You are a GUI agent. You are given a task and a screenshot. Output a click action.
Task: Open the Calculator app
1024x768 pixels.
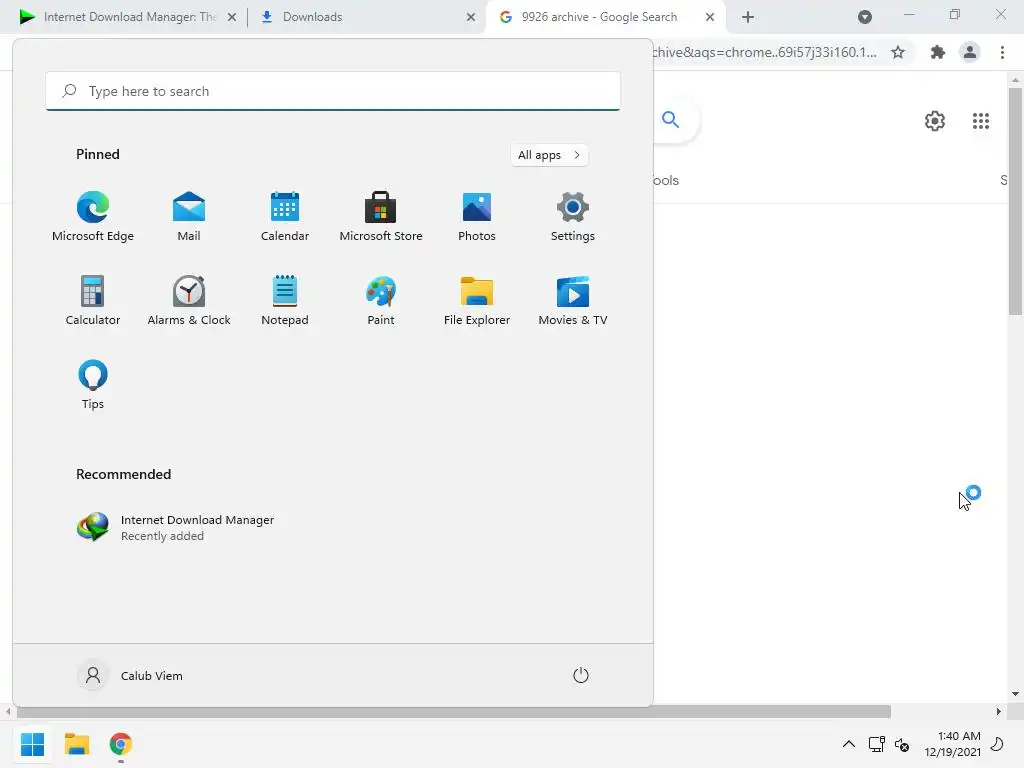(93, 300)
